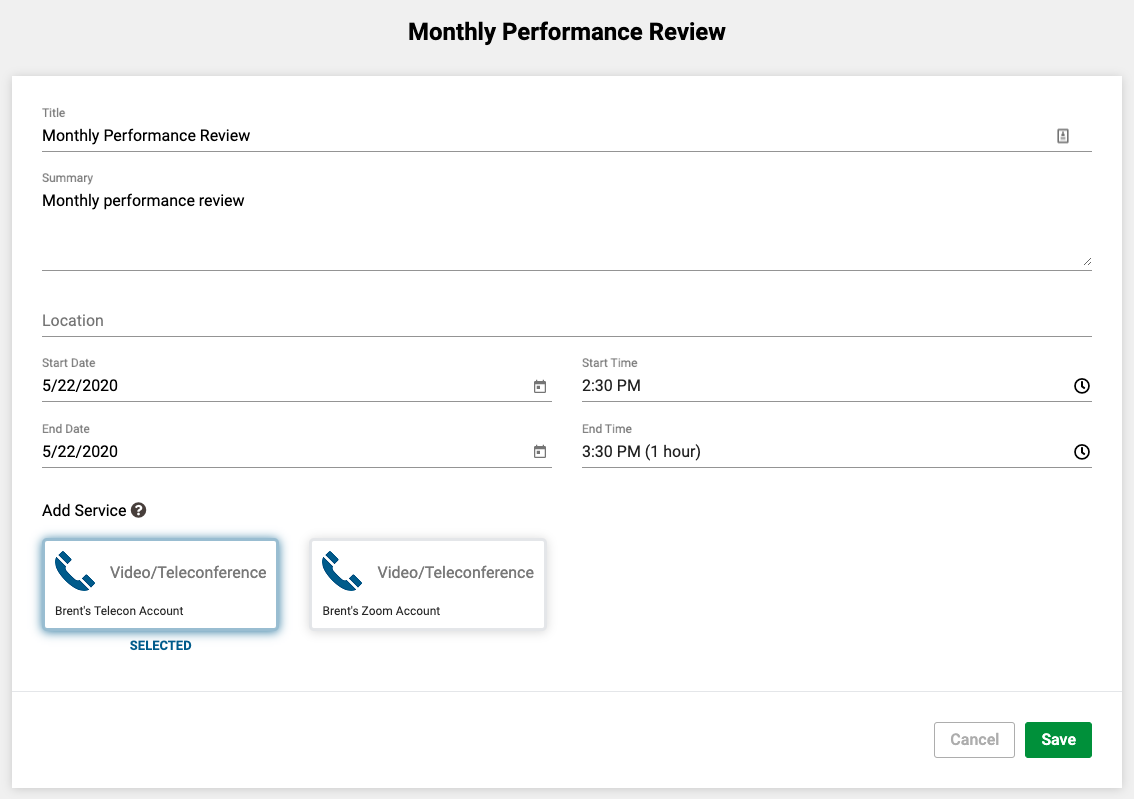Click the End Time field label

[607, 429]
